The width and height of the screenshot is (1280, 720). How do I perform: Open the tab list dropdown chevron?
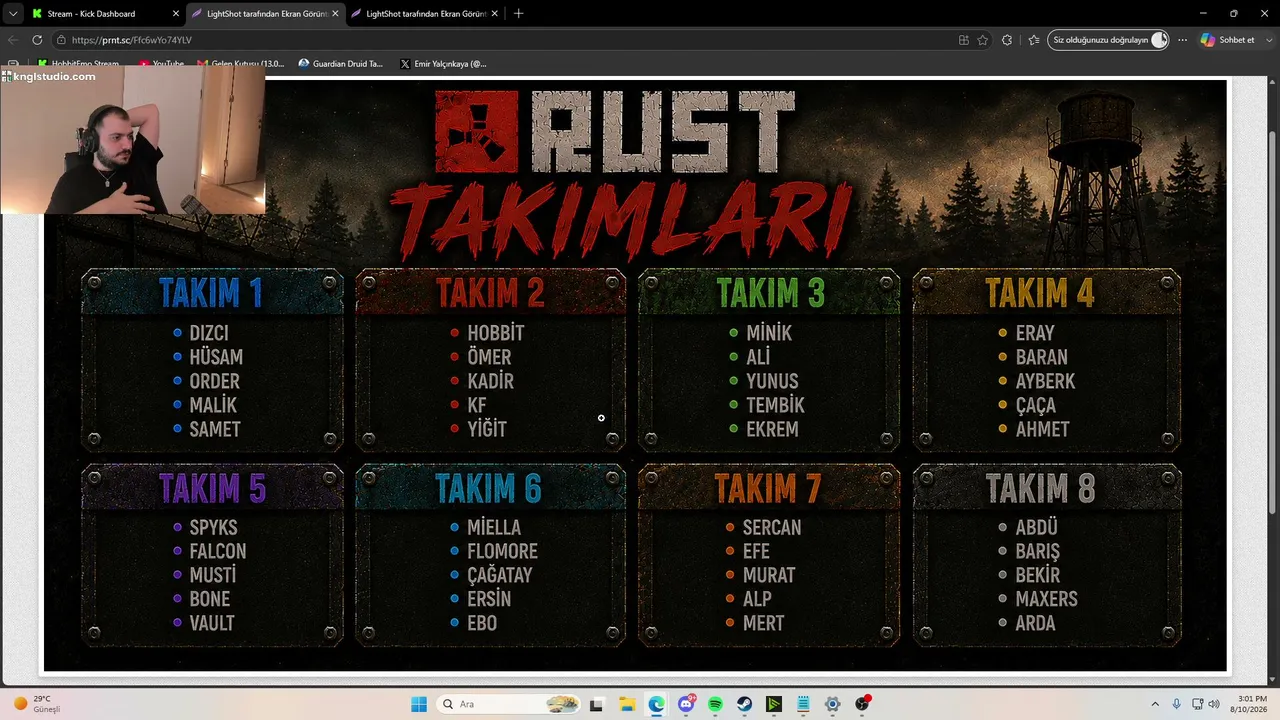tap(13, 14)
